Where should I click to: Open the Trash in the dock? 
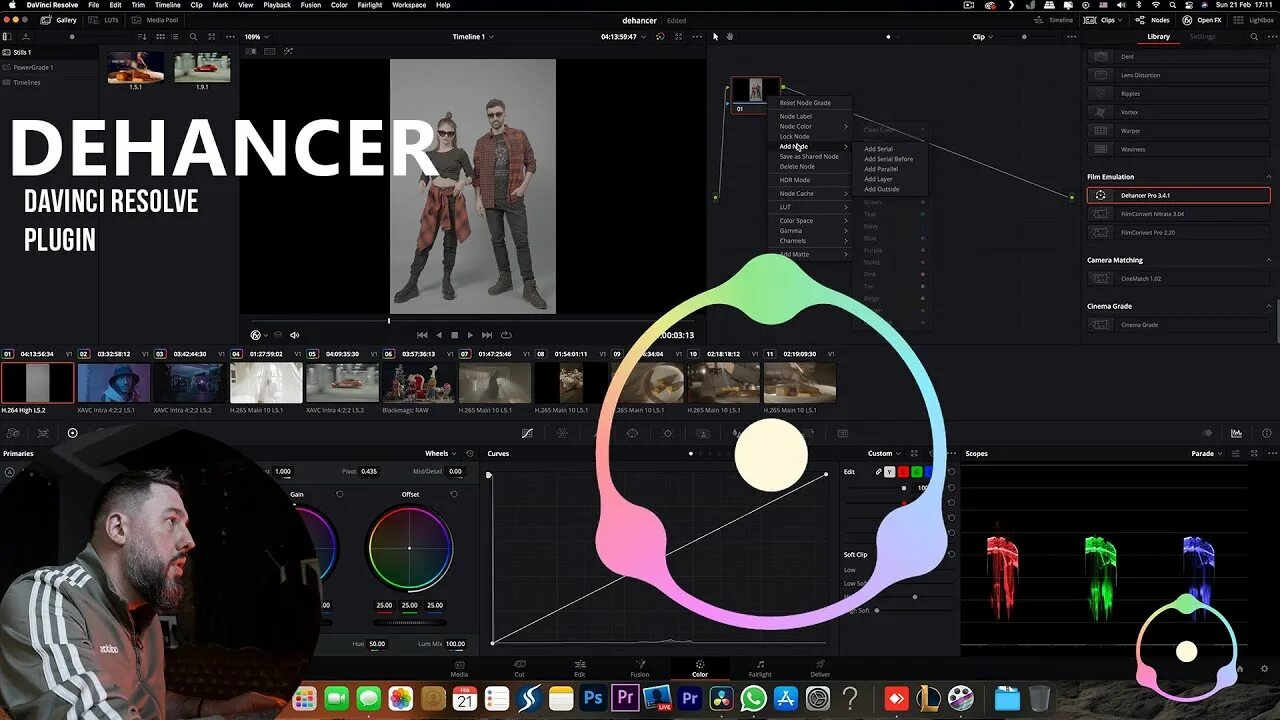coord(1040,698)
